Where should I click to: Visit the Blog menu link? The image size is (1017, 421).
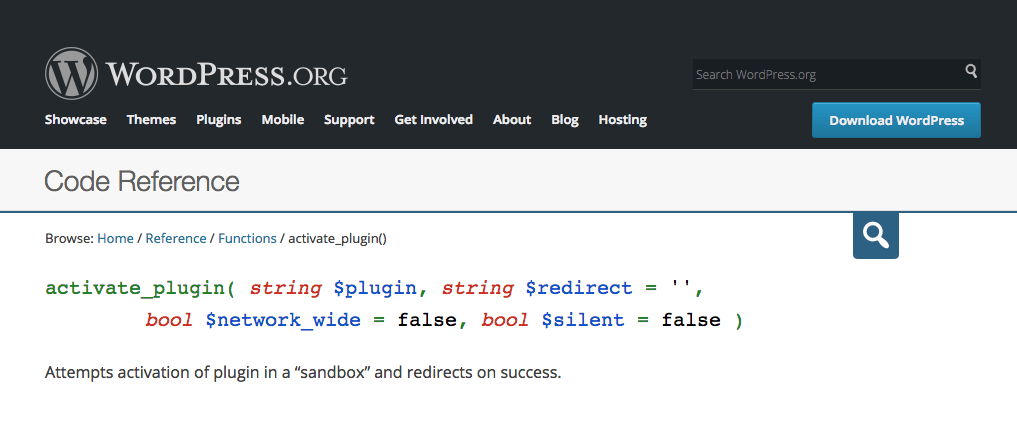pos(565,120)
